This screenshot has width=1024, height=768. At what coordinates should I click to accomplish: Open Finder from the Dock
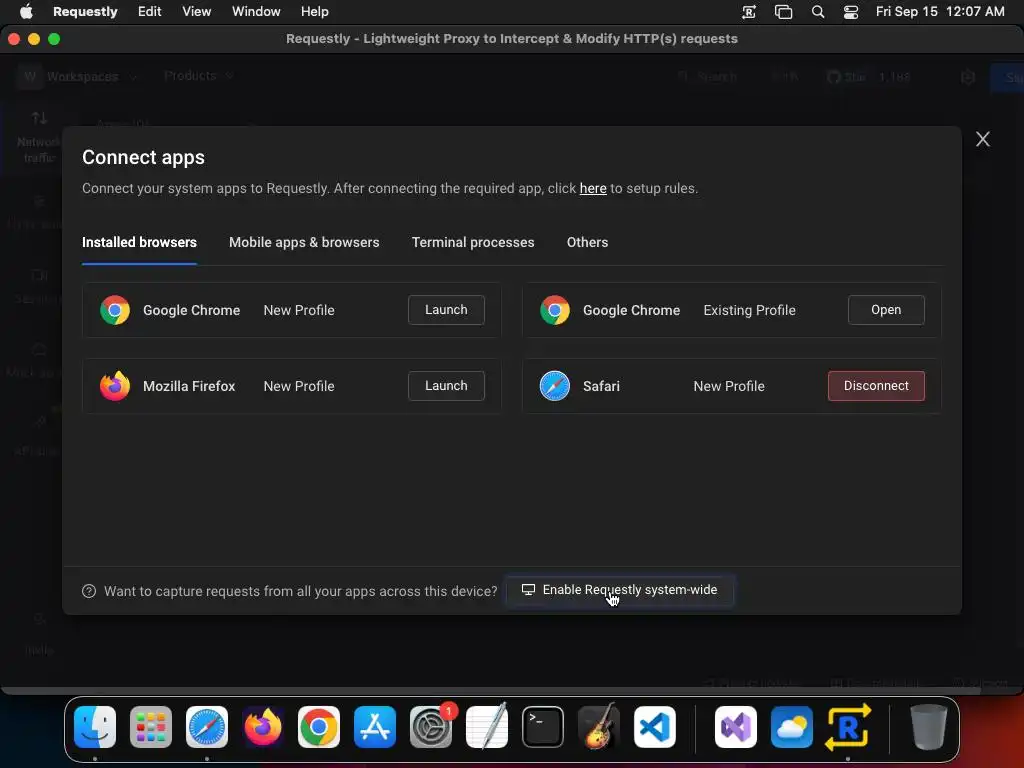95,727
